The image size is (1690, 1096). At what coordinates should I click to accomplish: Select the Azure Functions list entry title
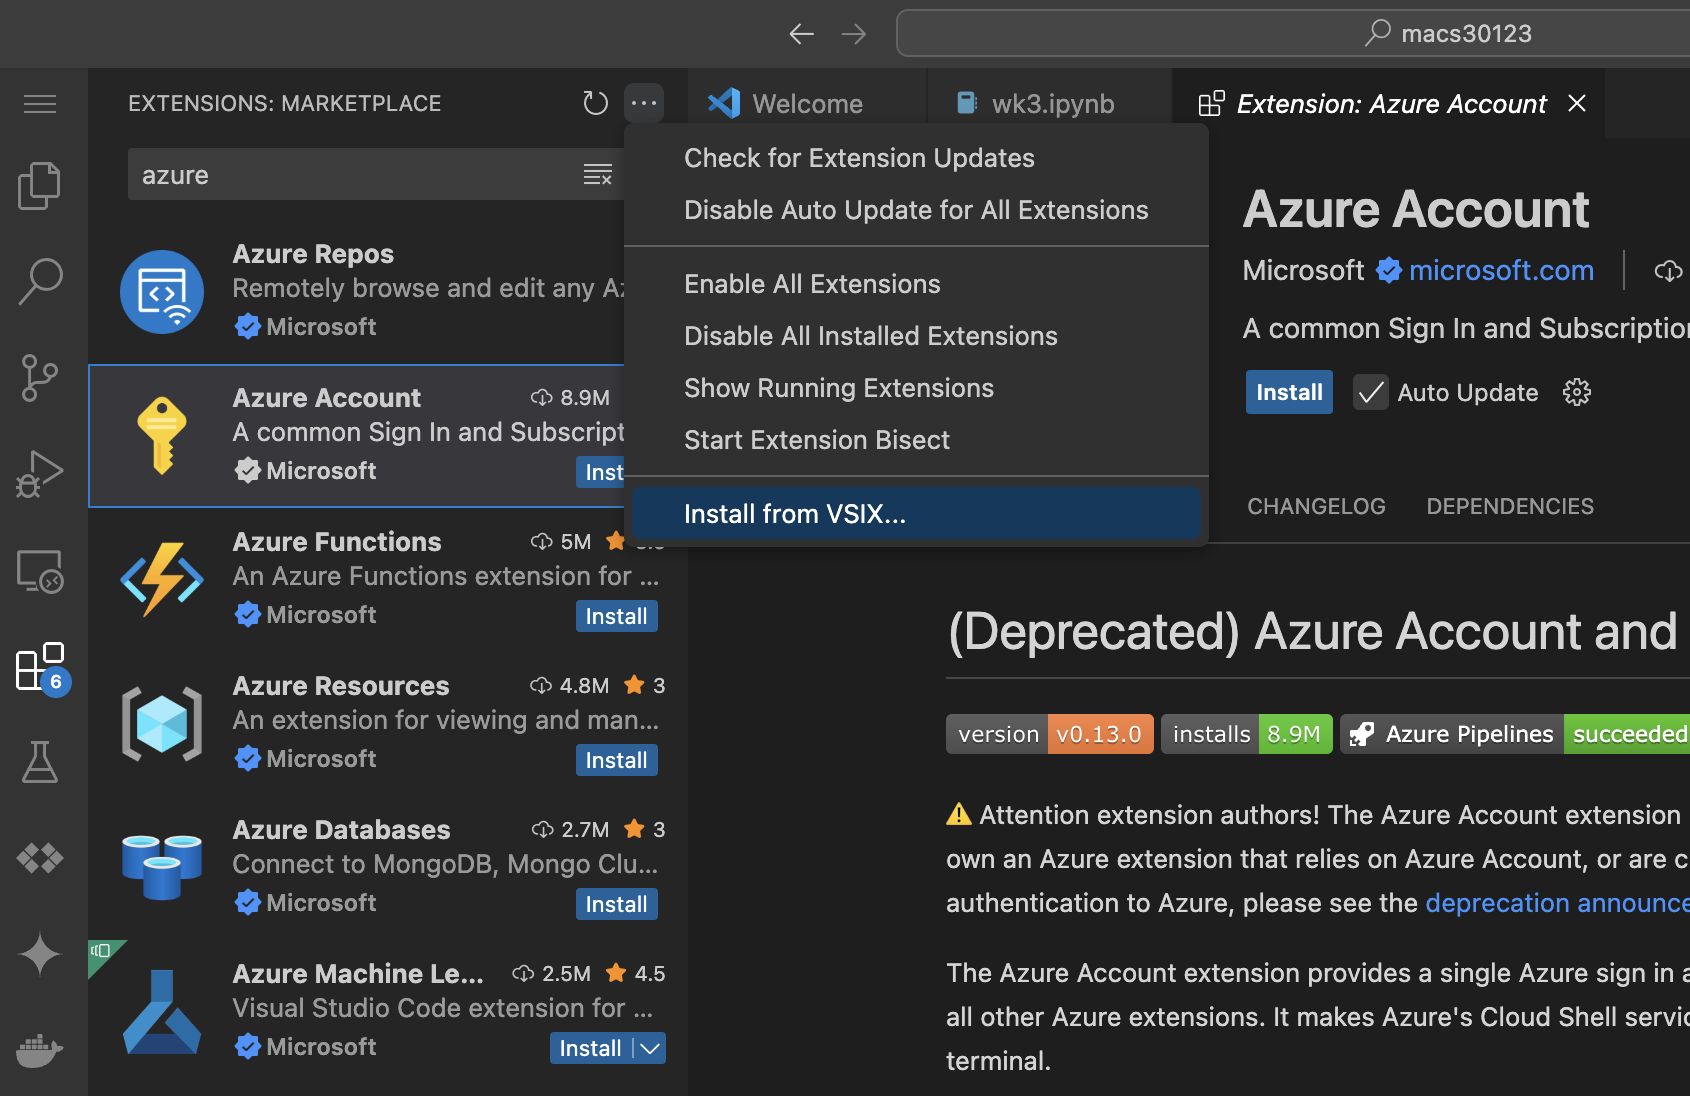[337, 542]
